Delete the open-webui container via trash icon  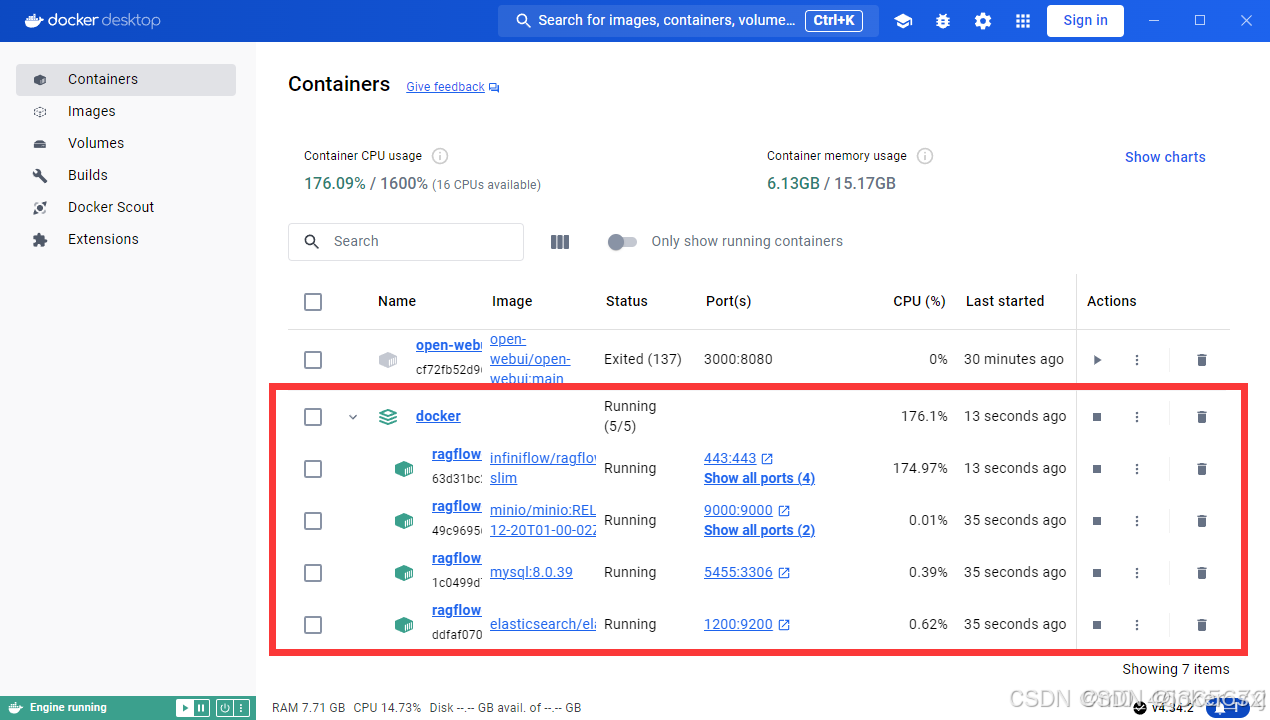1202,360
